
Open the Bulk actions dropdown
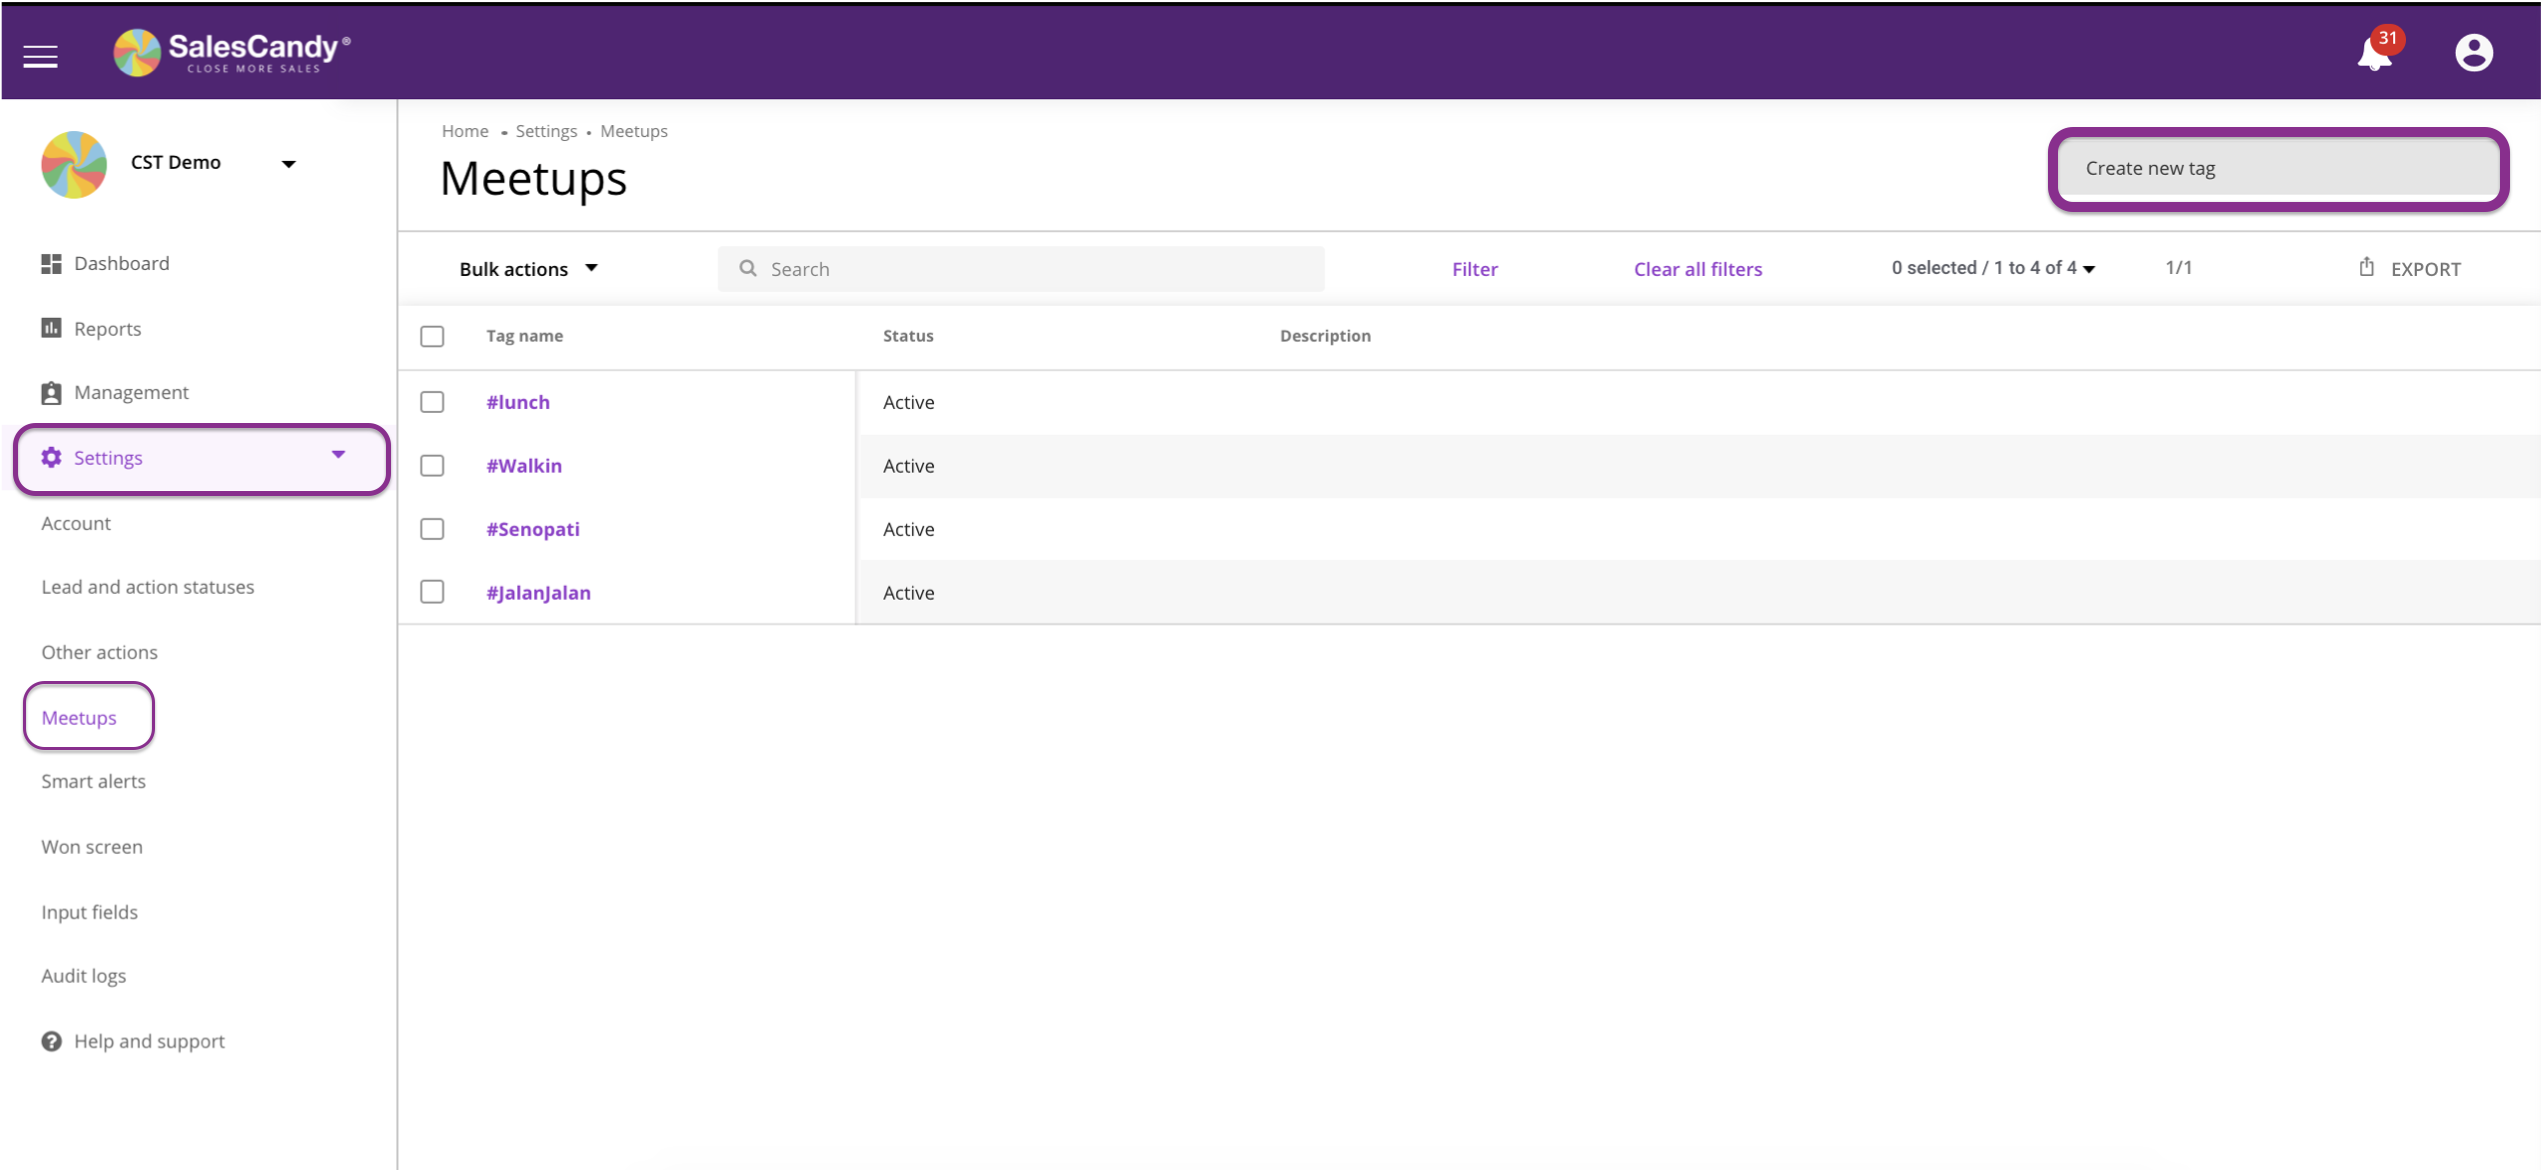click(x=528, y=269)
